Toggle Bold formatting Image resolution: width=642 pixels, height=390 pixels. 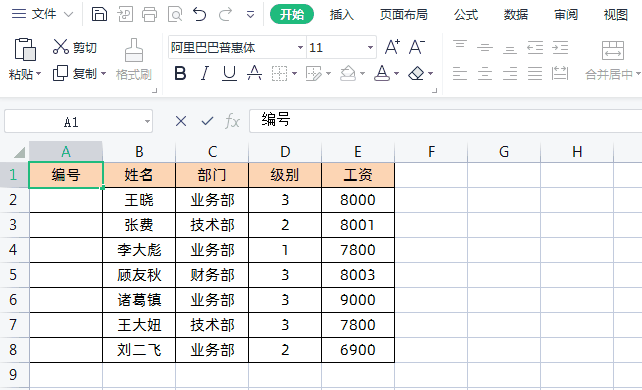[x=180, y=74]
